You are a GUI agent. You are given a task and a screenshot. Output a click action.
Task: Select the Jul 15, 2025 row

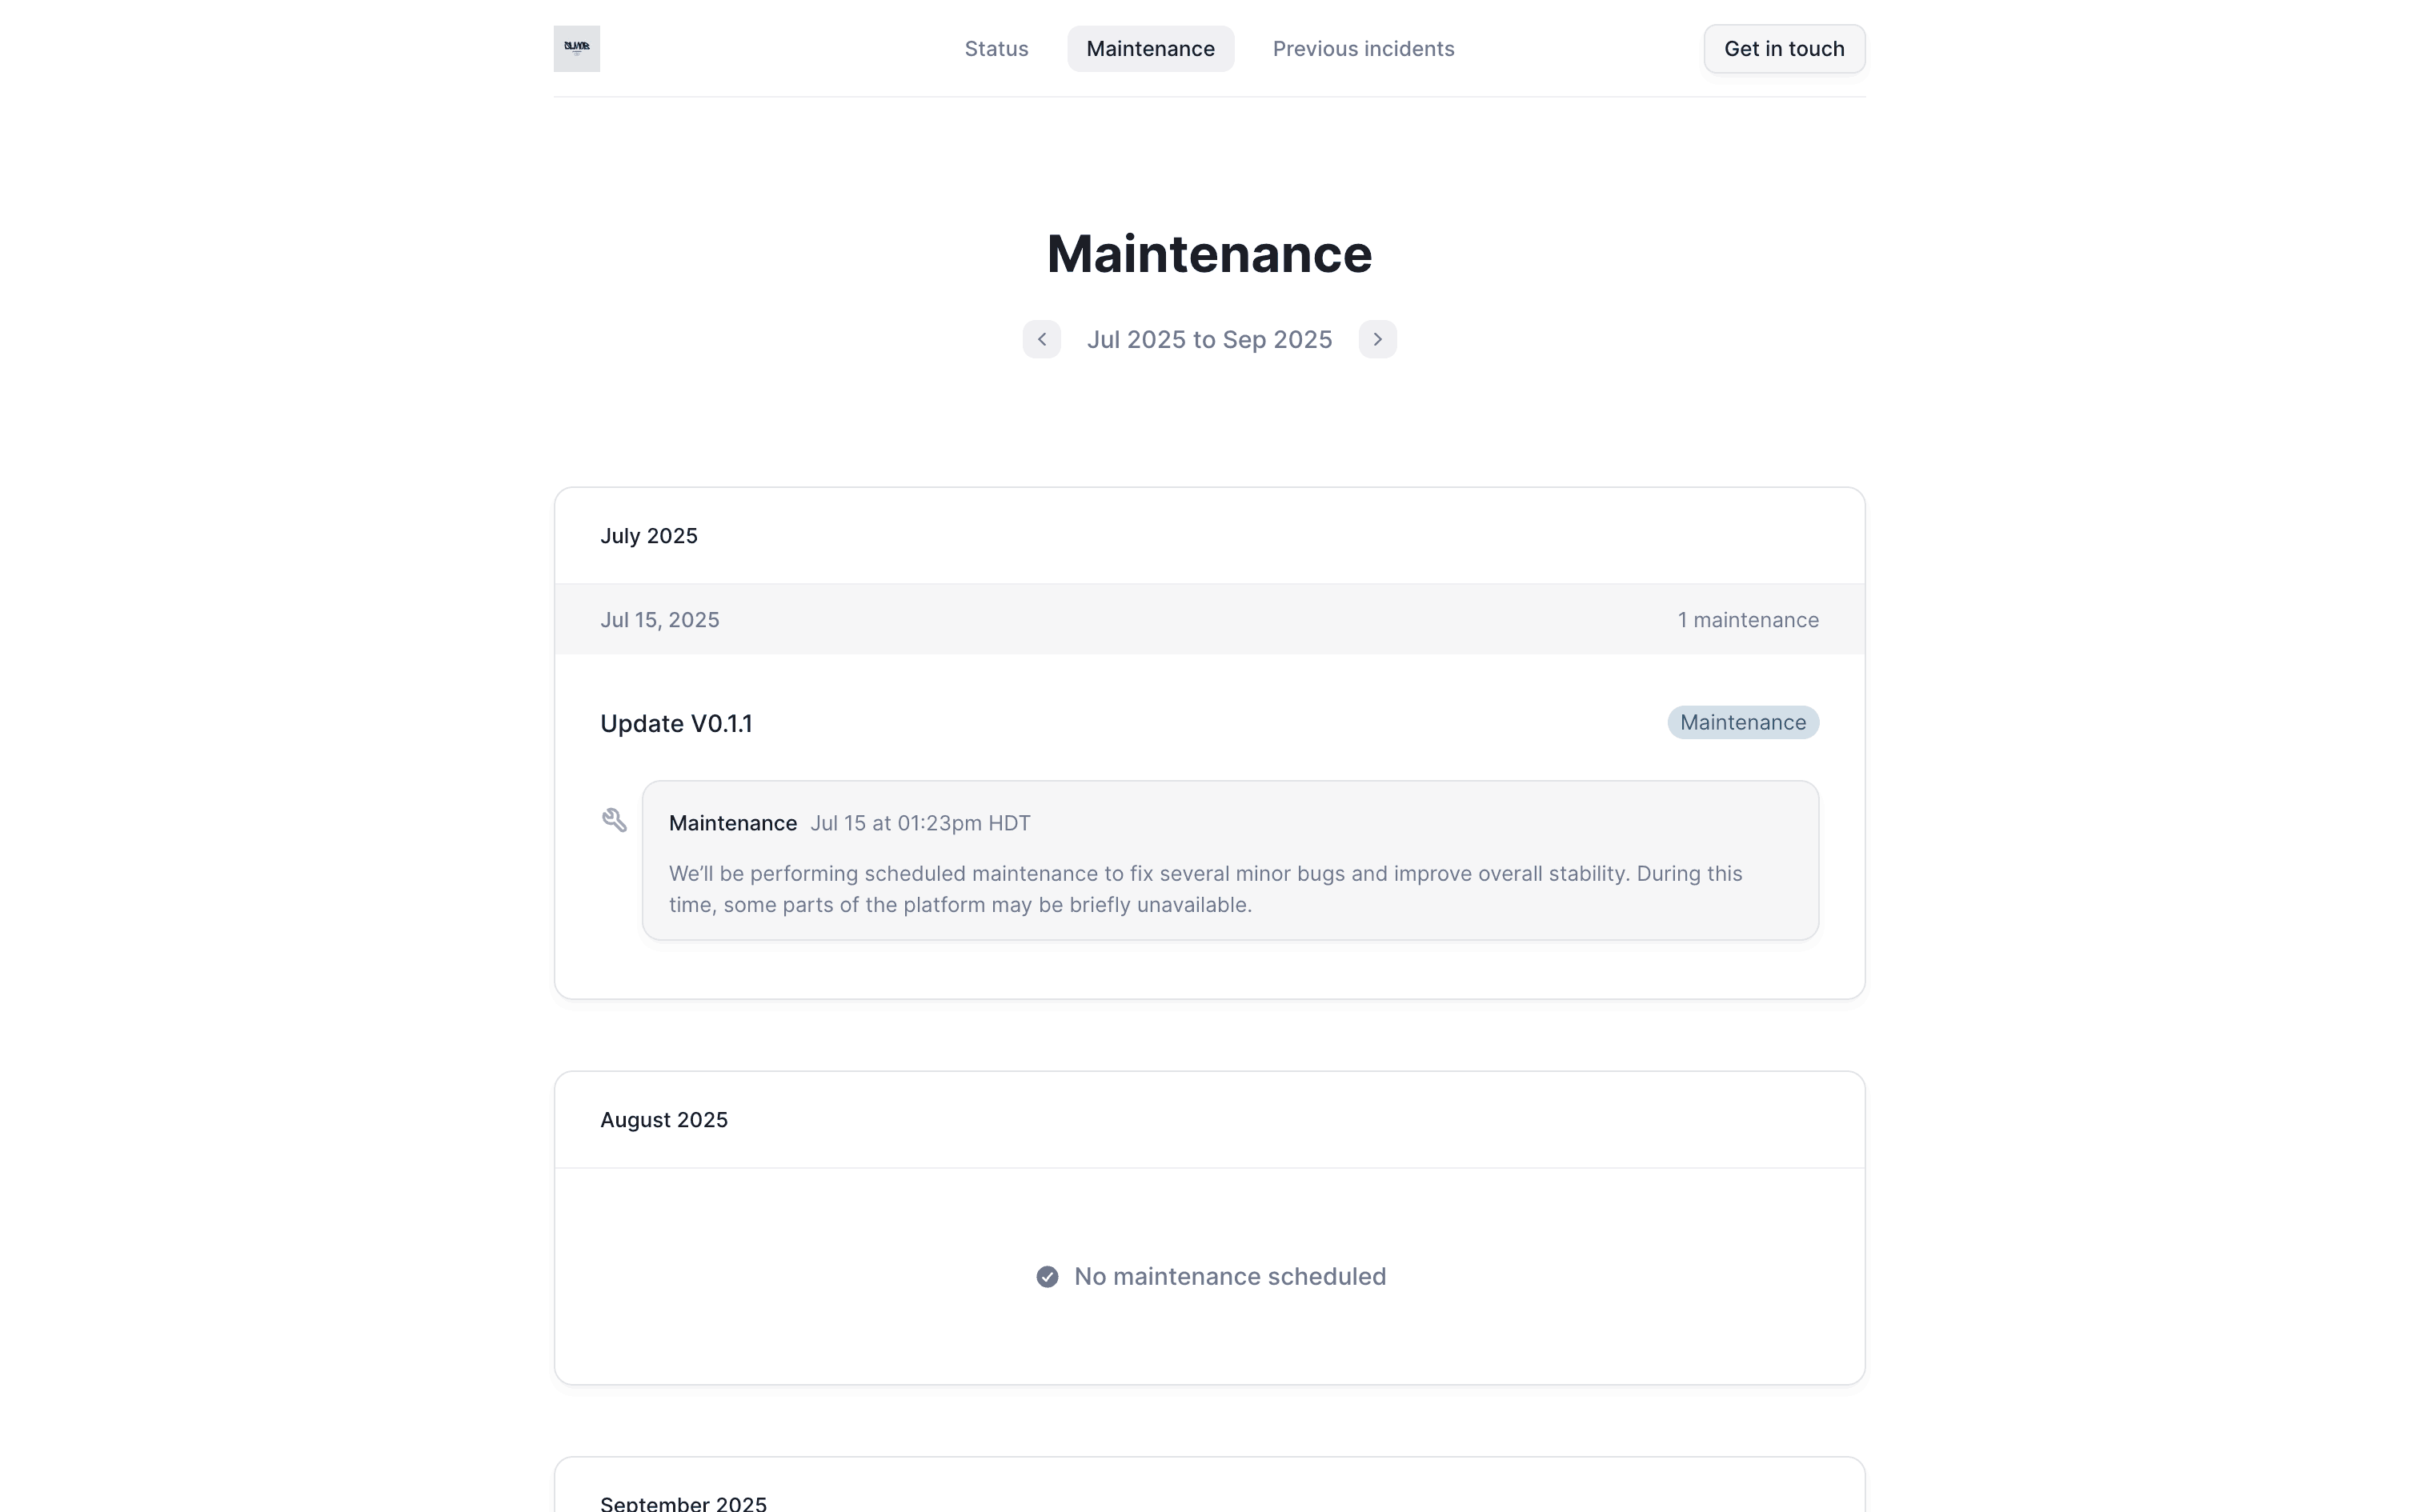659,619
